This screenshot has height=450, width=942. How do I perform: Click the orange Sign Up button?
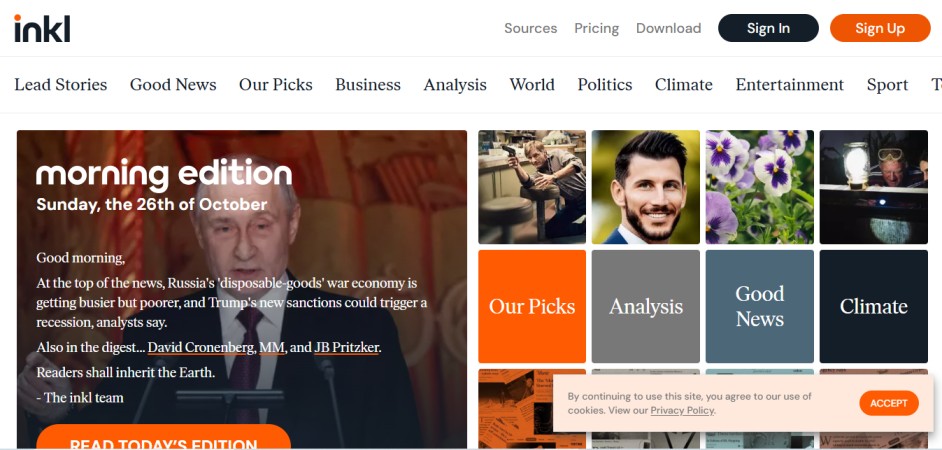880,28
